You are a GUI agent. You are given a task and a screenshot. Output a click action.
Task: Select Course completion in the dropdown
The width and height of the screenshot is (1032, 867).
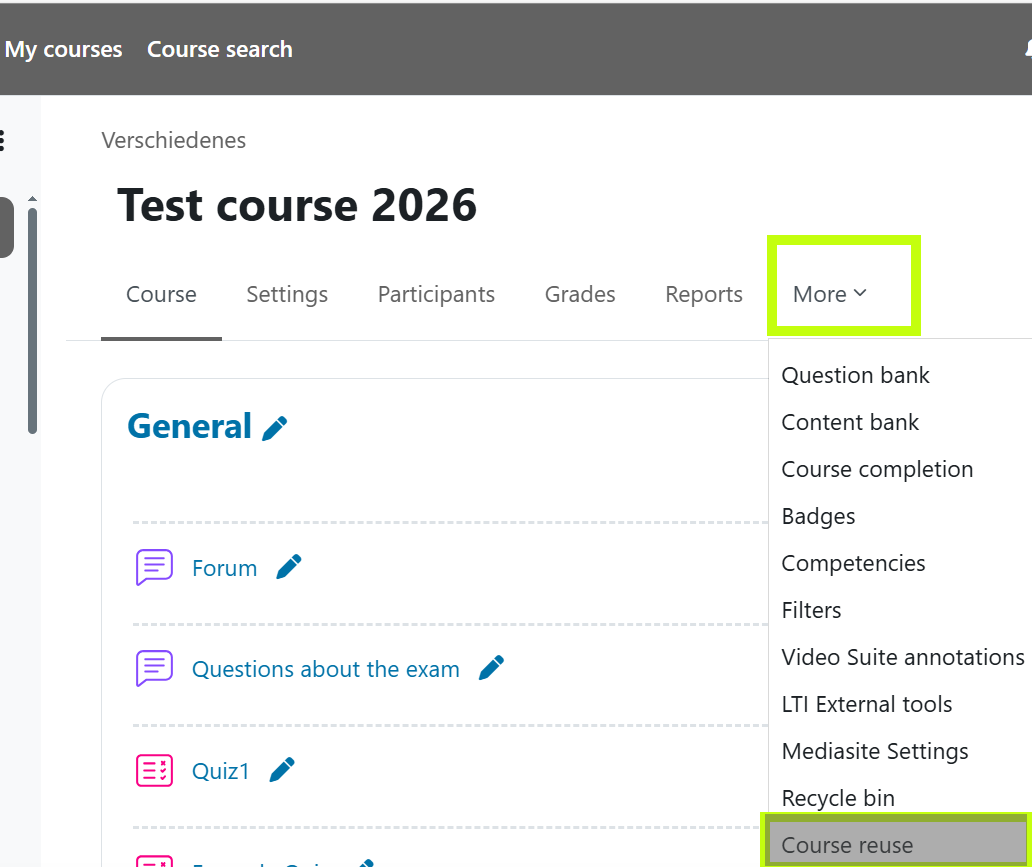click(x=877, y=469)
